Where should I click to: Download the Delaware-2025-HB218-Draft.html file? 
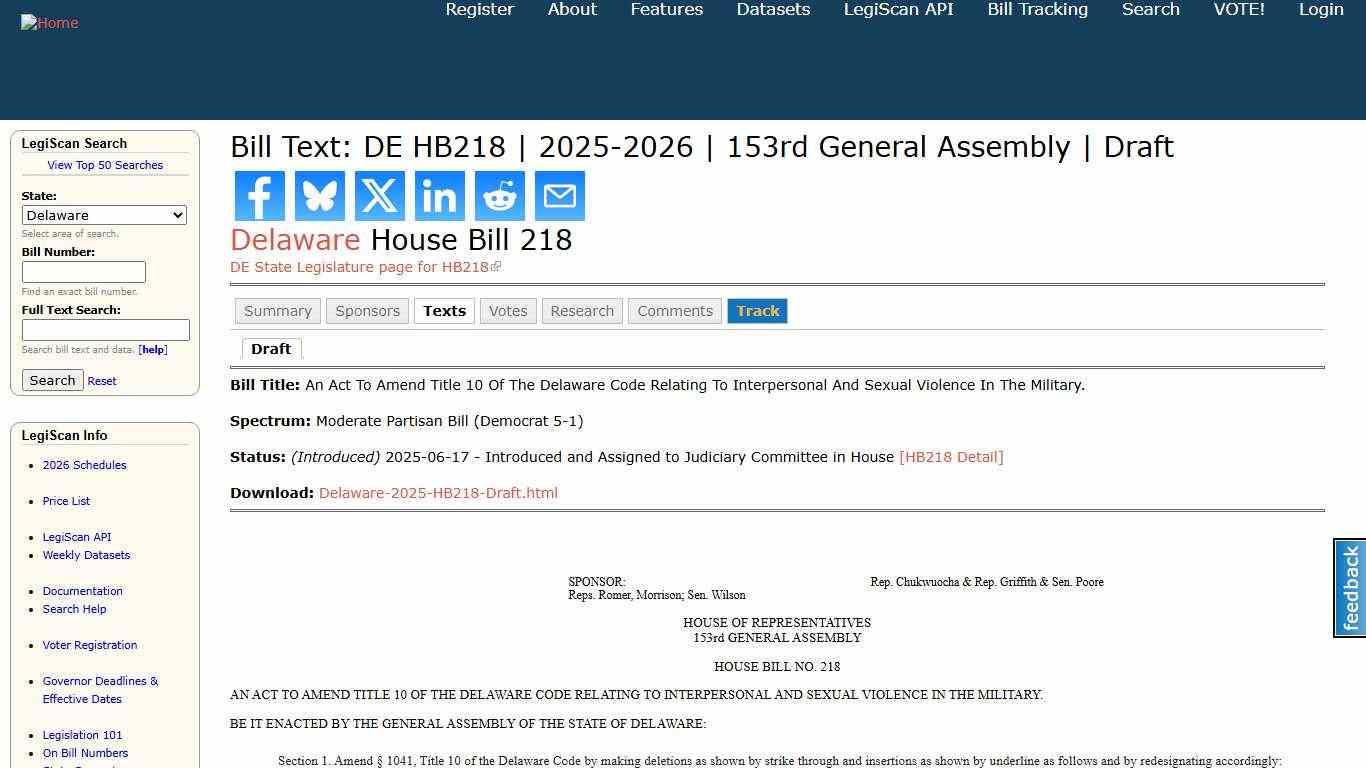pyautogui.click(x=437, y=492)
